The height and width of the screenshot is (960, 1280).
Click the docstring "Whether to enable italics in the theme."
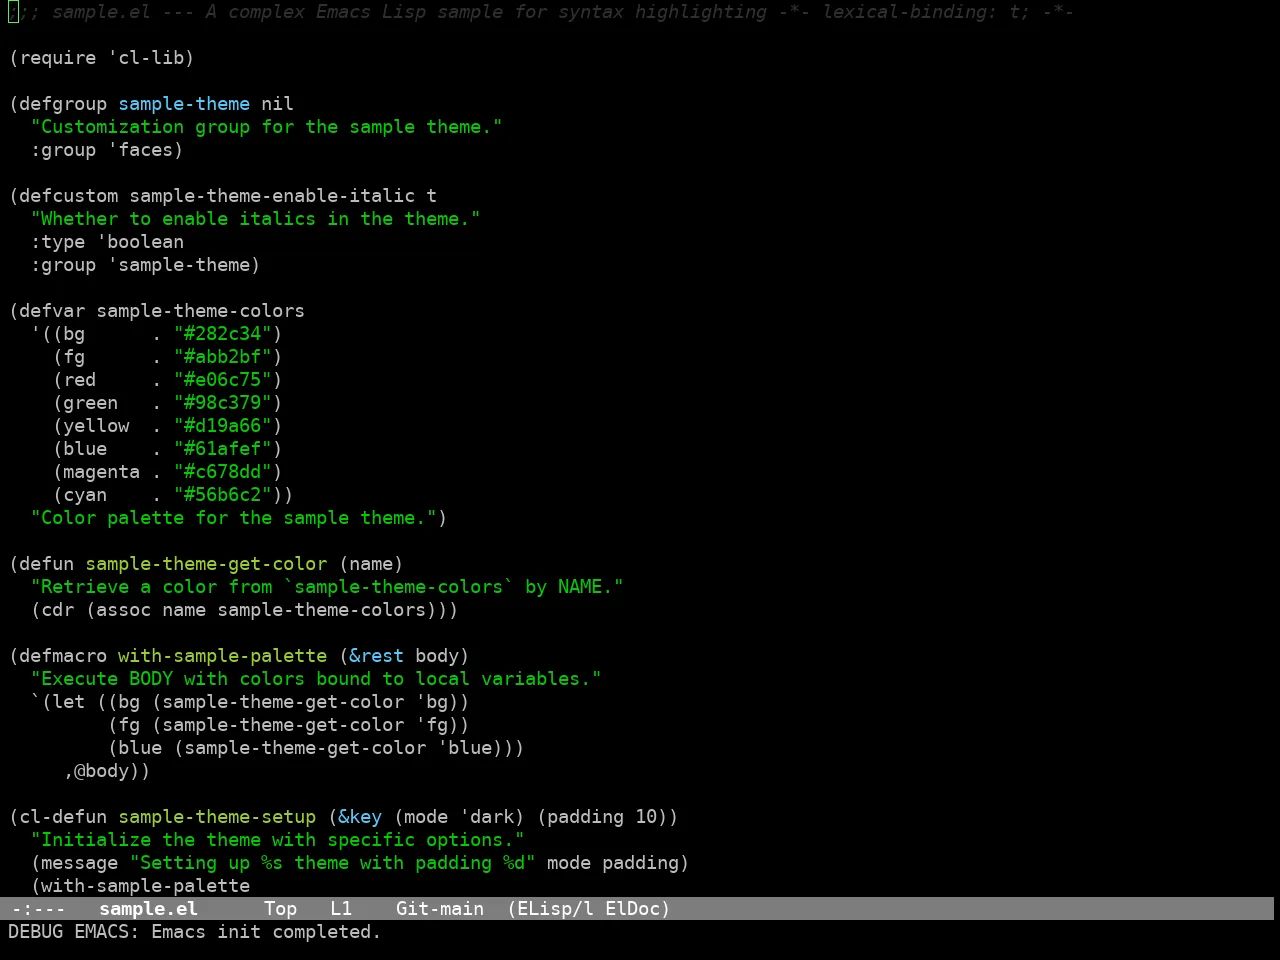point(255,219)
